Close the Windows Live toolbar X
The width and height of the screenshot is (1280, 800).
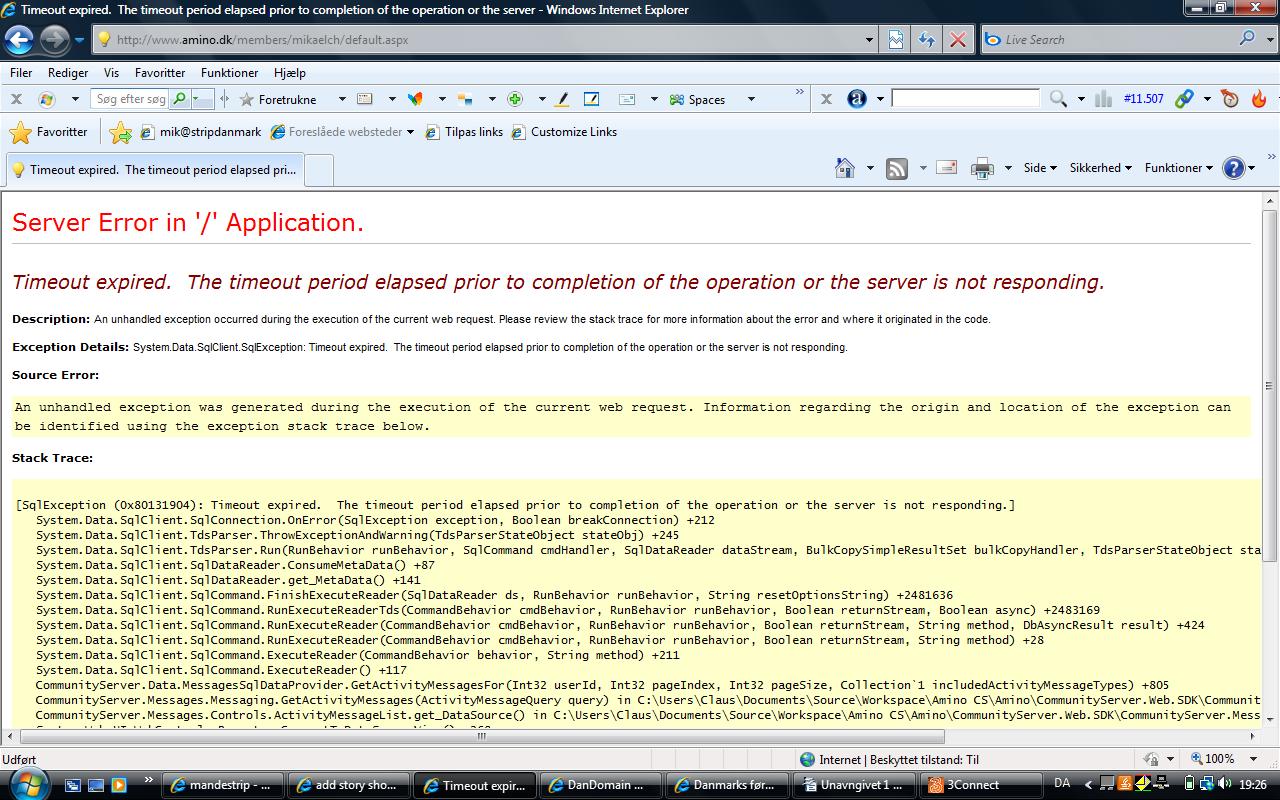pos(16,99)
